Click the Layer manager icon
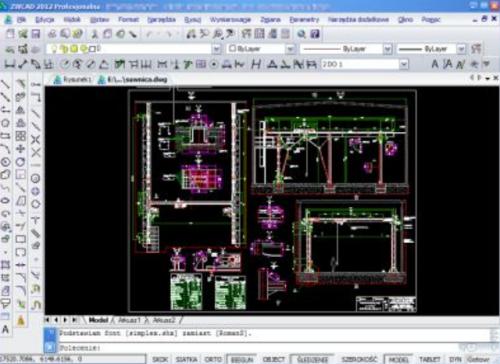The height and width of the screenshot is (364, 500). point(23,49)
